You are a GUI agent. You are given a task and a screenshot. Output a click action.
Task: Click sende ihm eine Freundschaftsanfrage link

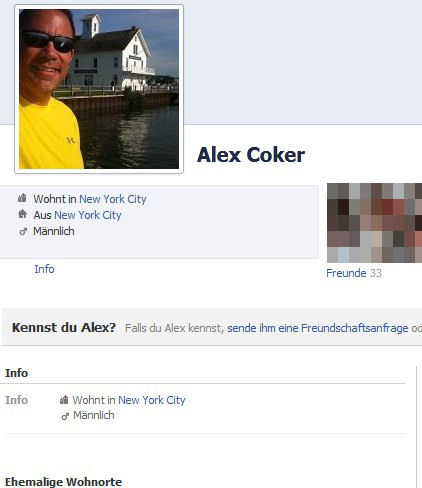[318, 328]
